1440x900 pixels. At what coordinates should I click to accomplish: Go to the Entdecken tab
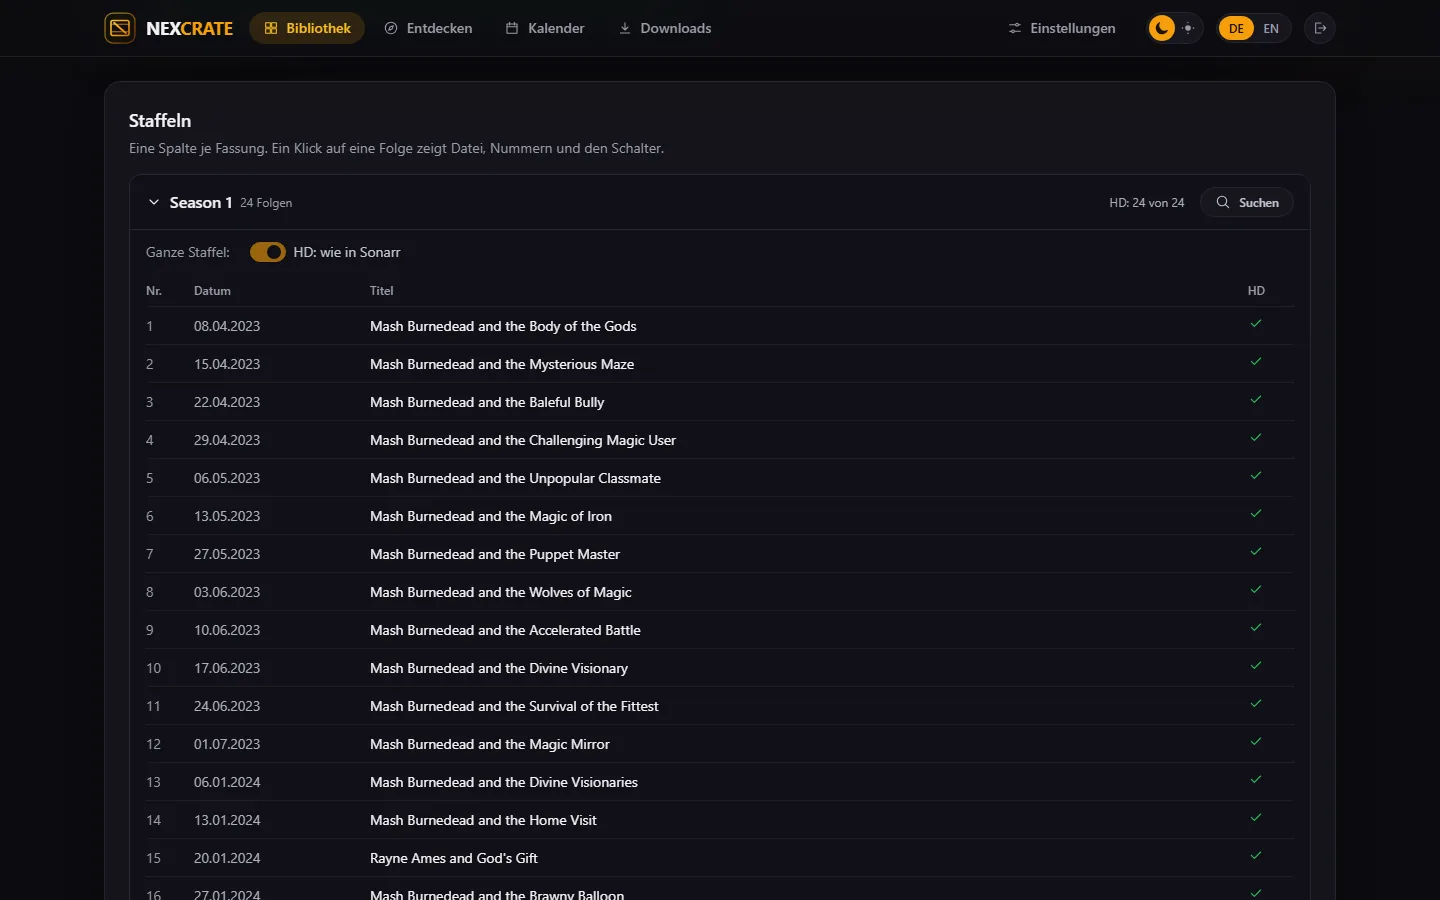coord(428,28)
